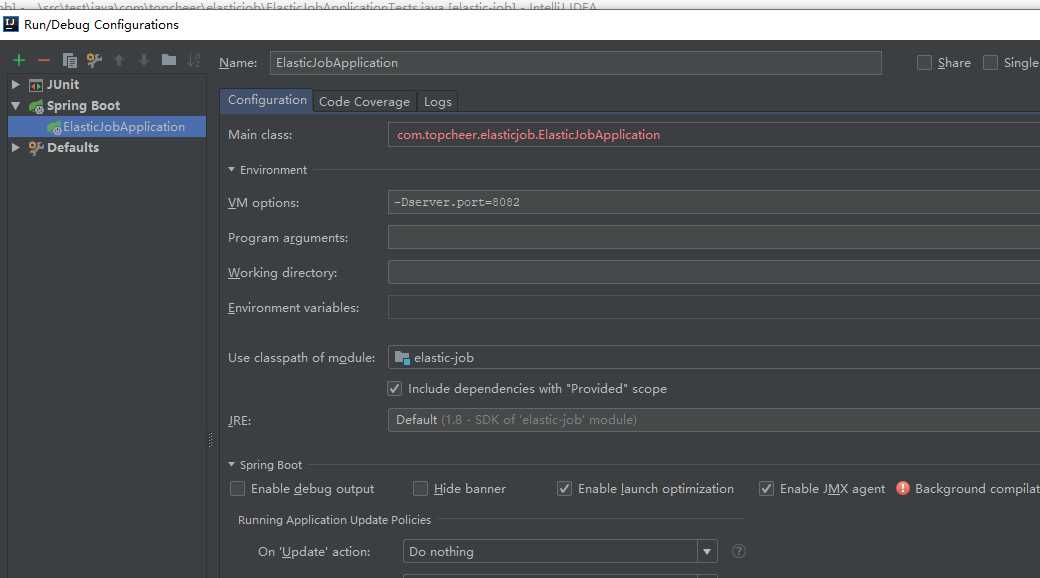The height and width of the screenshot is (578, 1040).
Task: Click the Working directory field
Action: tap(714, 273)
